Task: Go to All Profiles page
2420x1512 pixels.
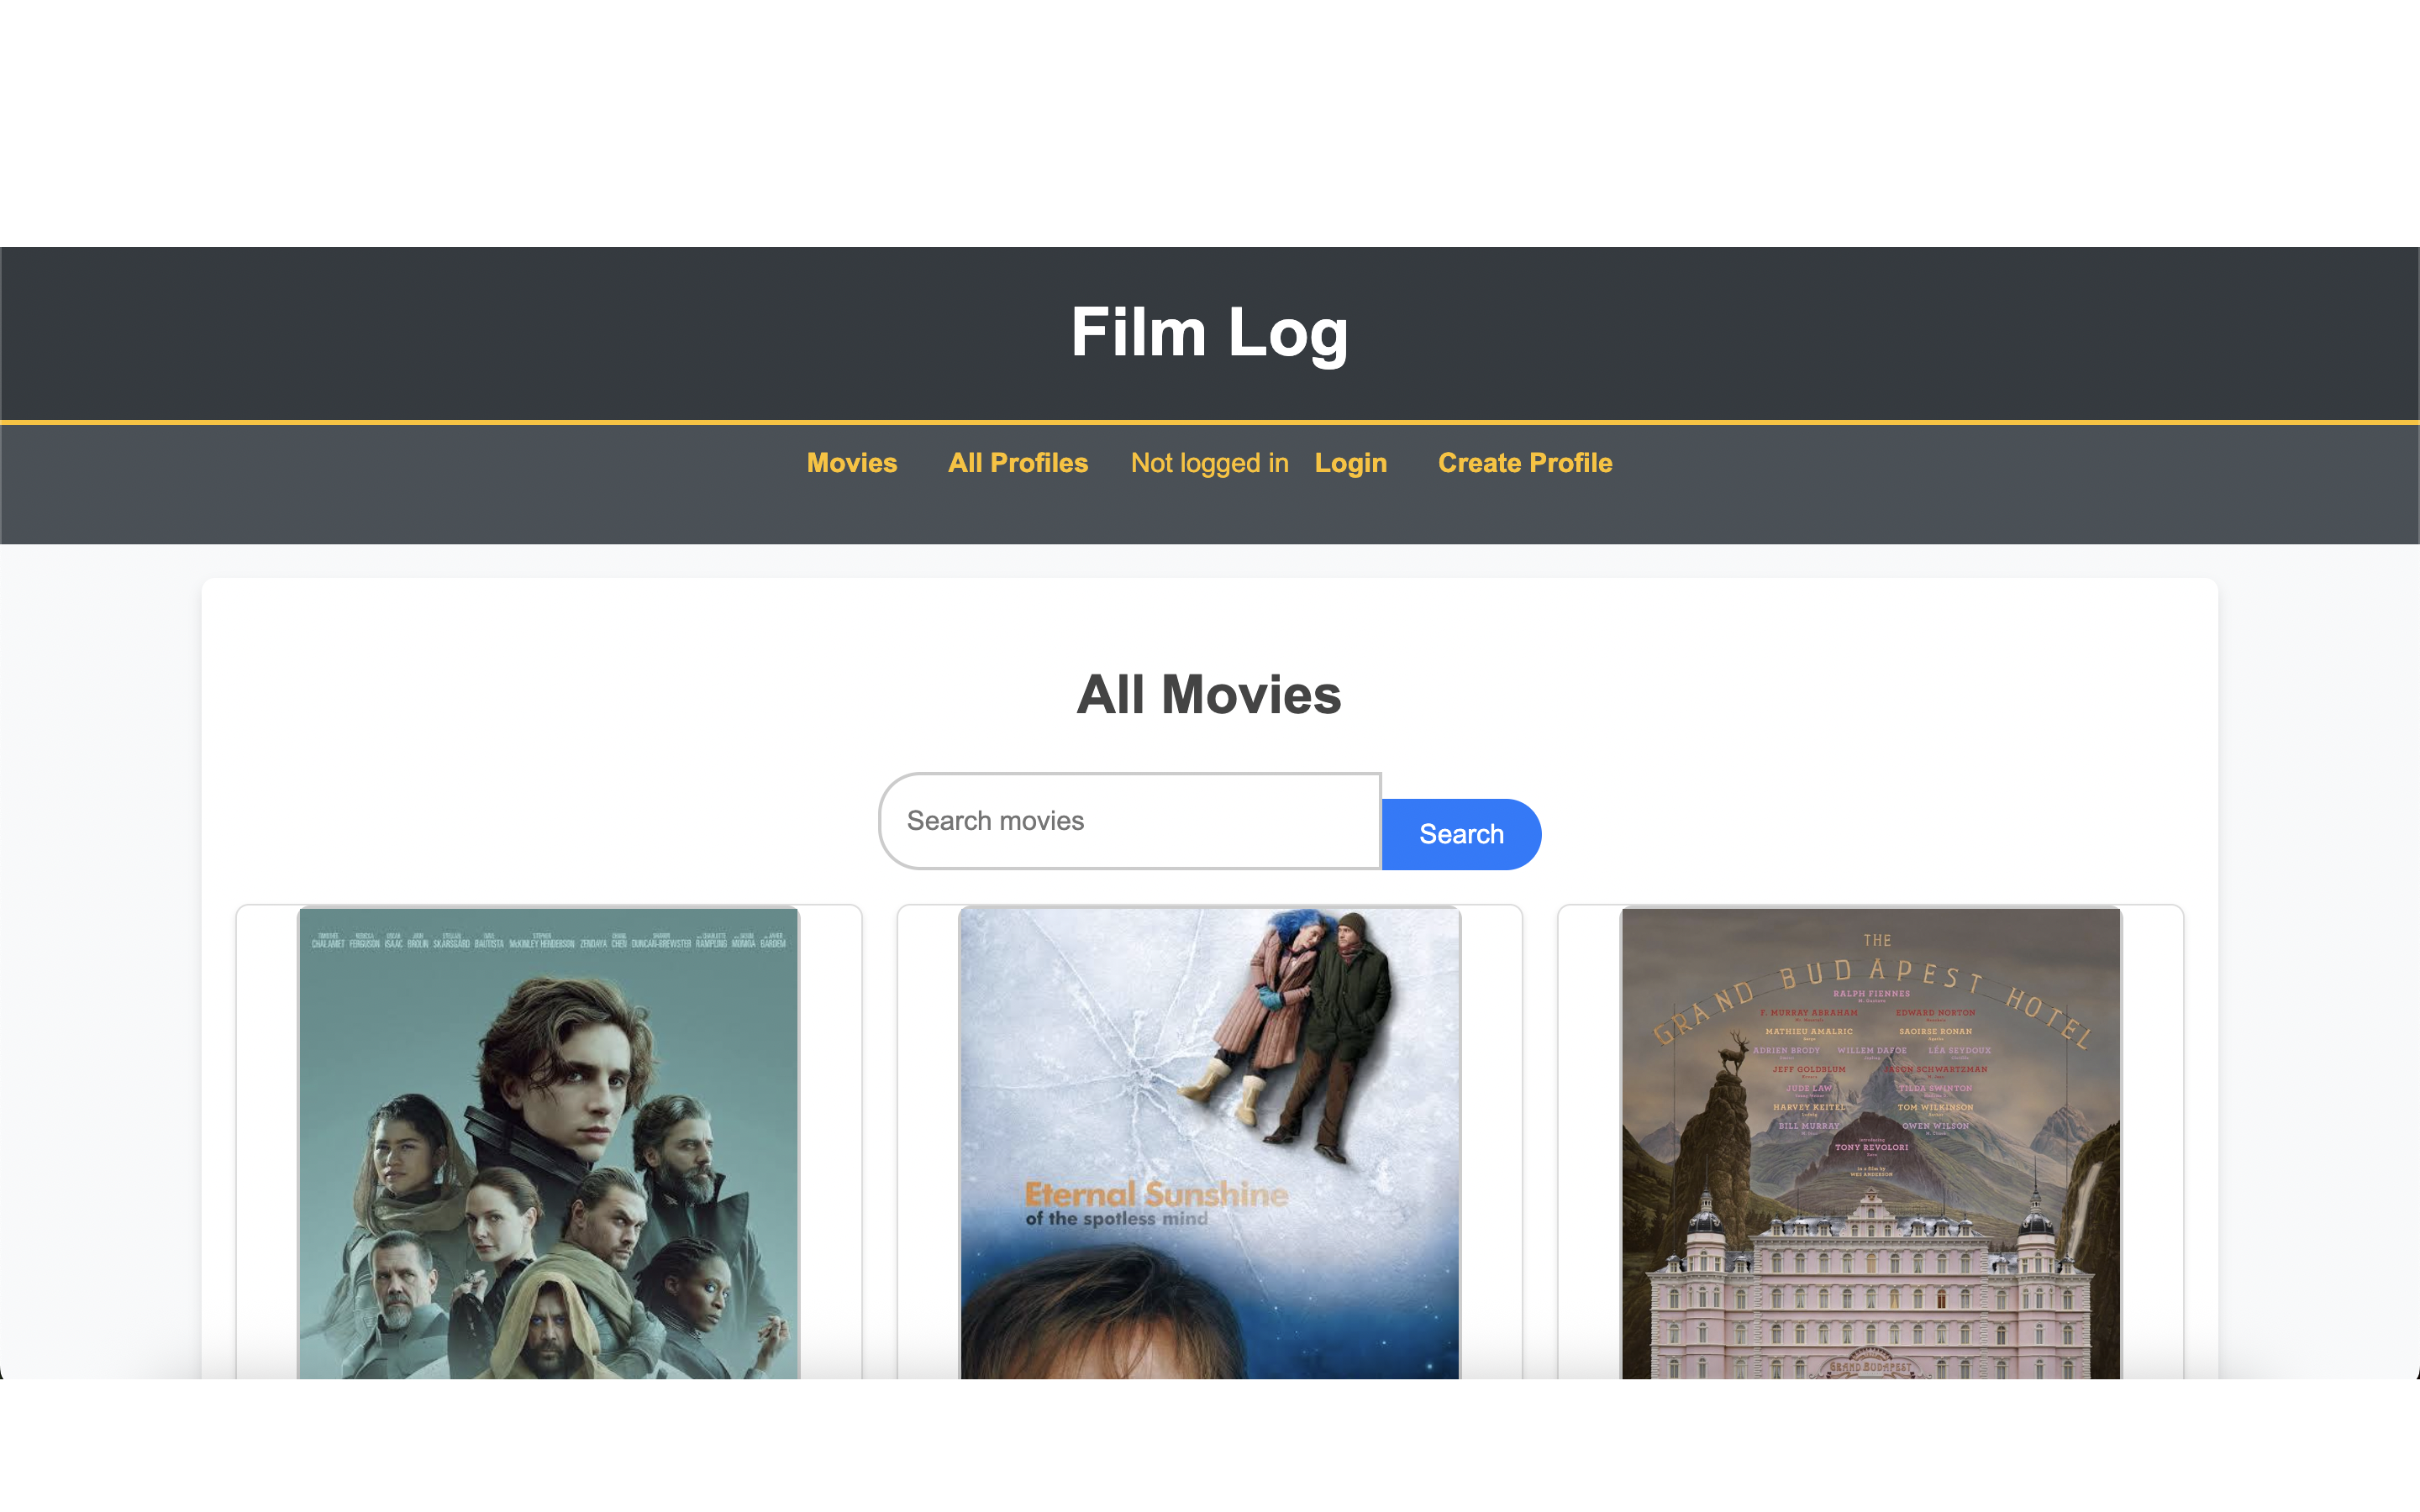Action: click(1018, 463)
